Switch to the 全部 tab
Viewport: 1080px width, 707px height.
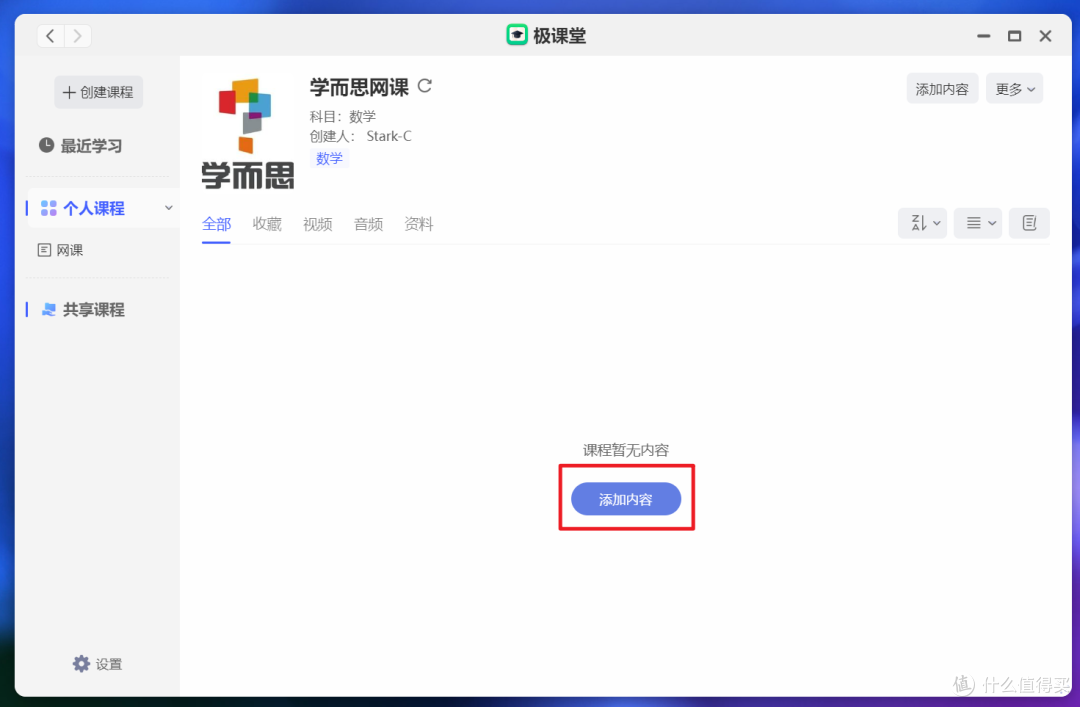coord(216,224)
